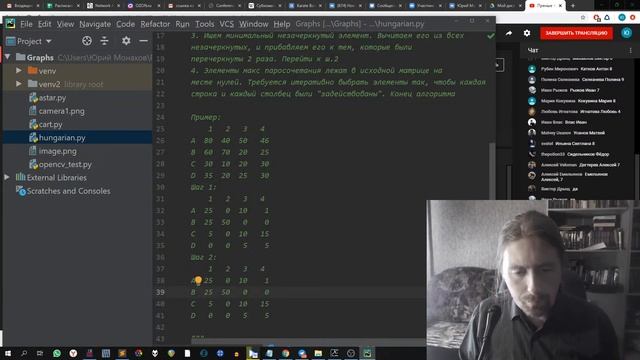Click the venv2 library root folder label
Viewport: 640px width, 360px height.
(71, 84)
